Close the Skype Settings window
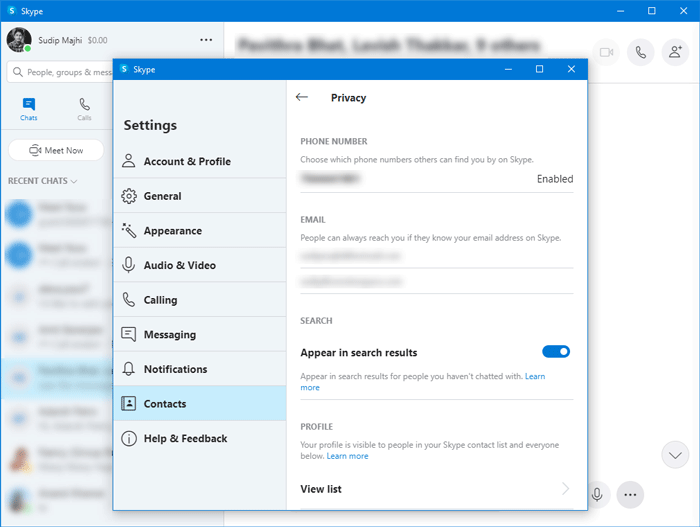The width and height of the screenshot is (700, 527). click(571, 69)
